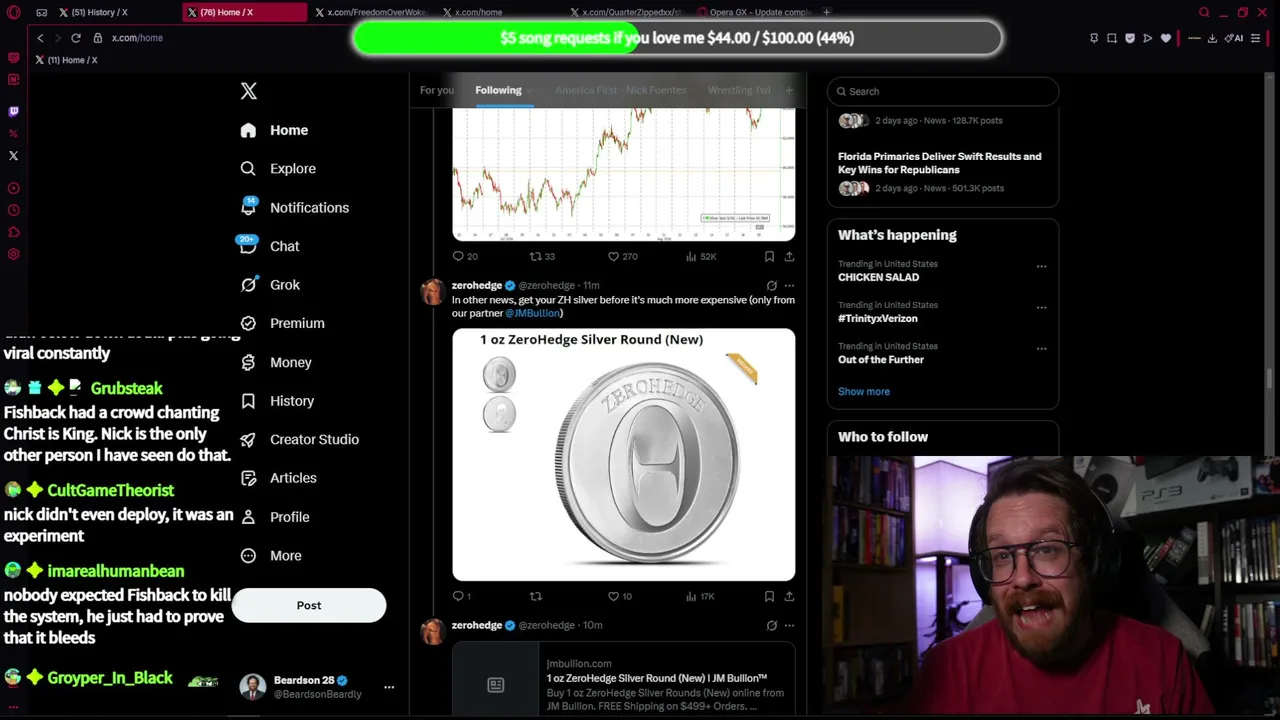Image resolution: width=1280 pixels, height=720 pixels.
Task: Open the Opera GX menu logo
Action: click(13, 13)
